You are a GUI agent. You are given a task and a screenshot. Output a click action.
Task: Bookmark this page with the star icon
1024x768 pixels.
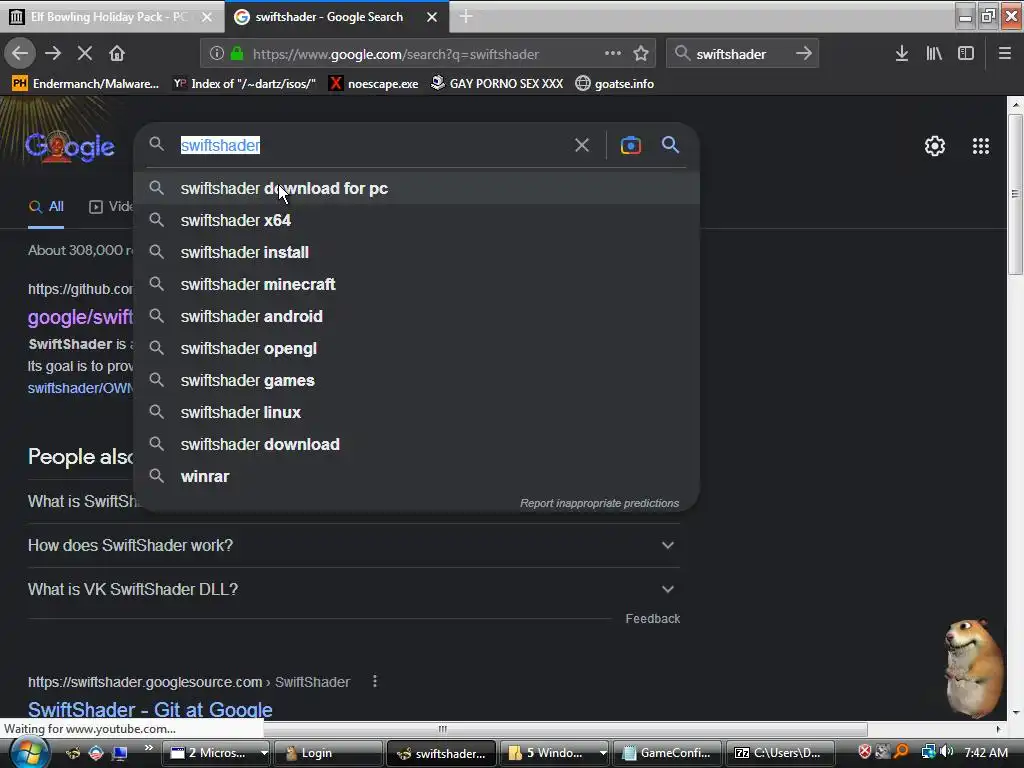pyautogui.click(x=641, y=54)
